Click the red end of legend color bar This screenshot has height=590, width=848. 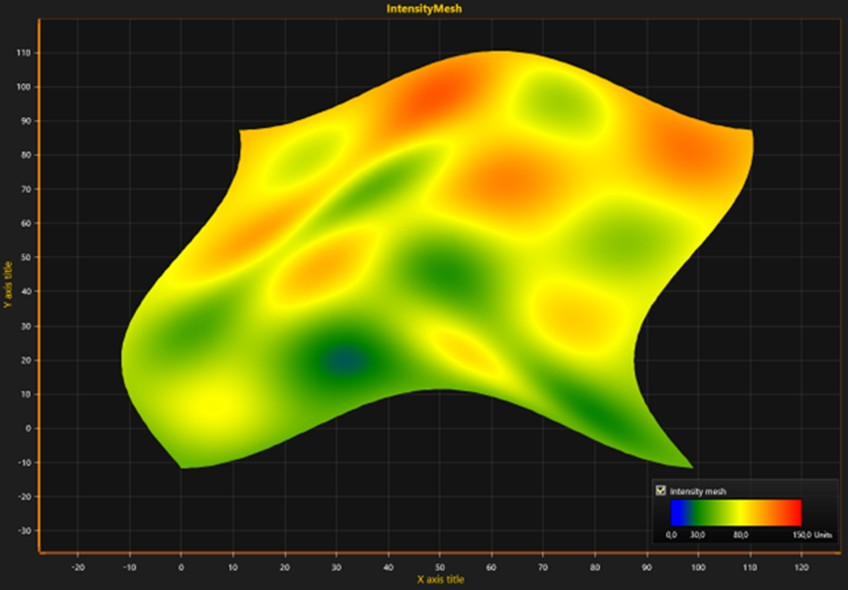pos(794,512)
